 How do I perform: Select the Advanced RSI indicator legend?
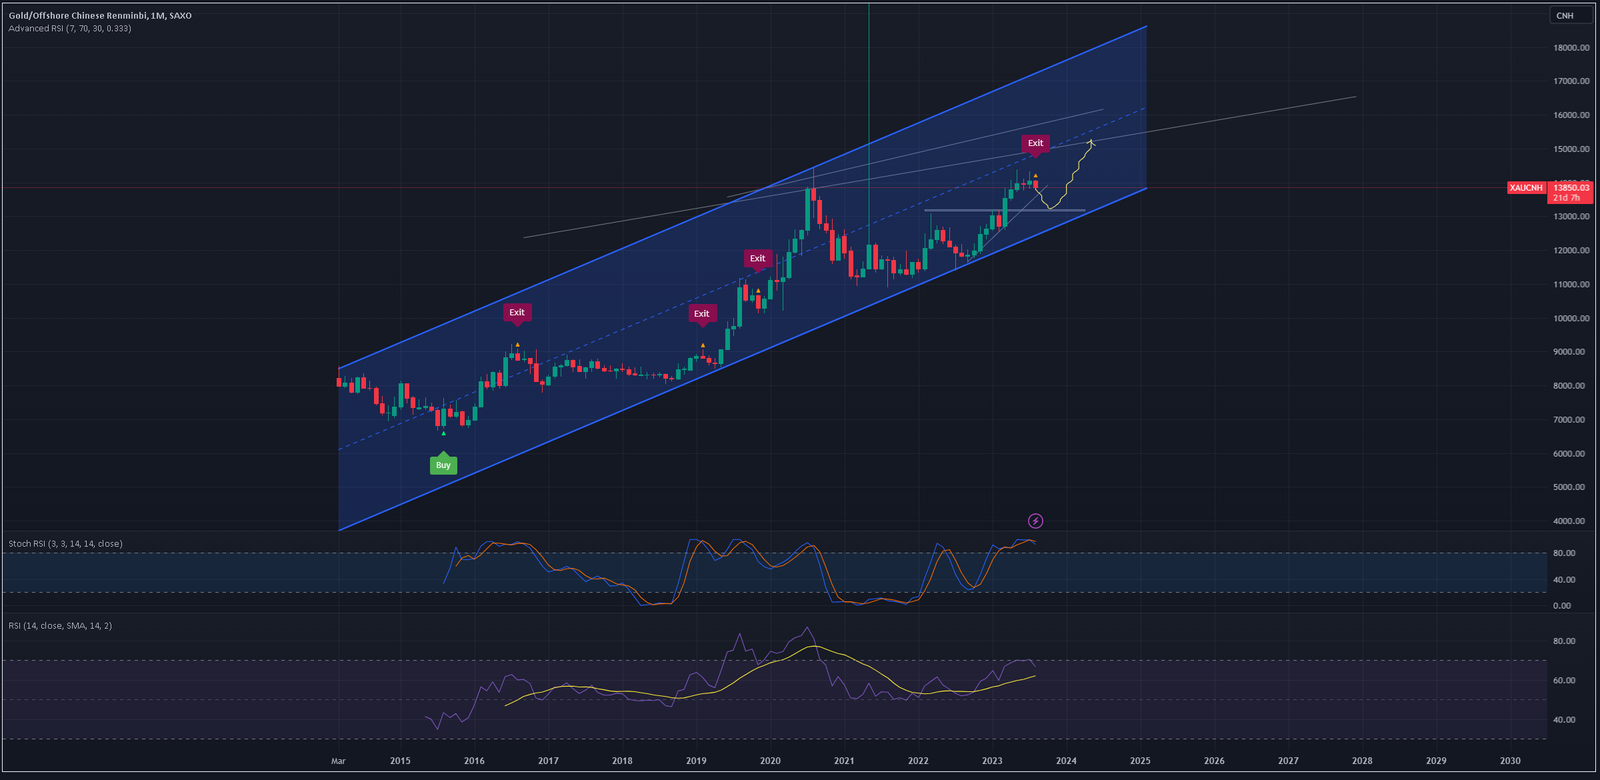point(70,29)
